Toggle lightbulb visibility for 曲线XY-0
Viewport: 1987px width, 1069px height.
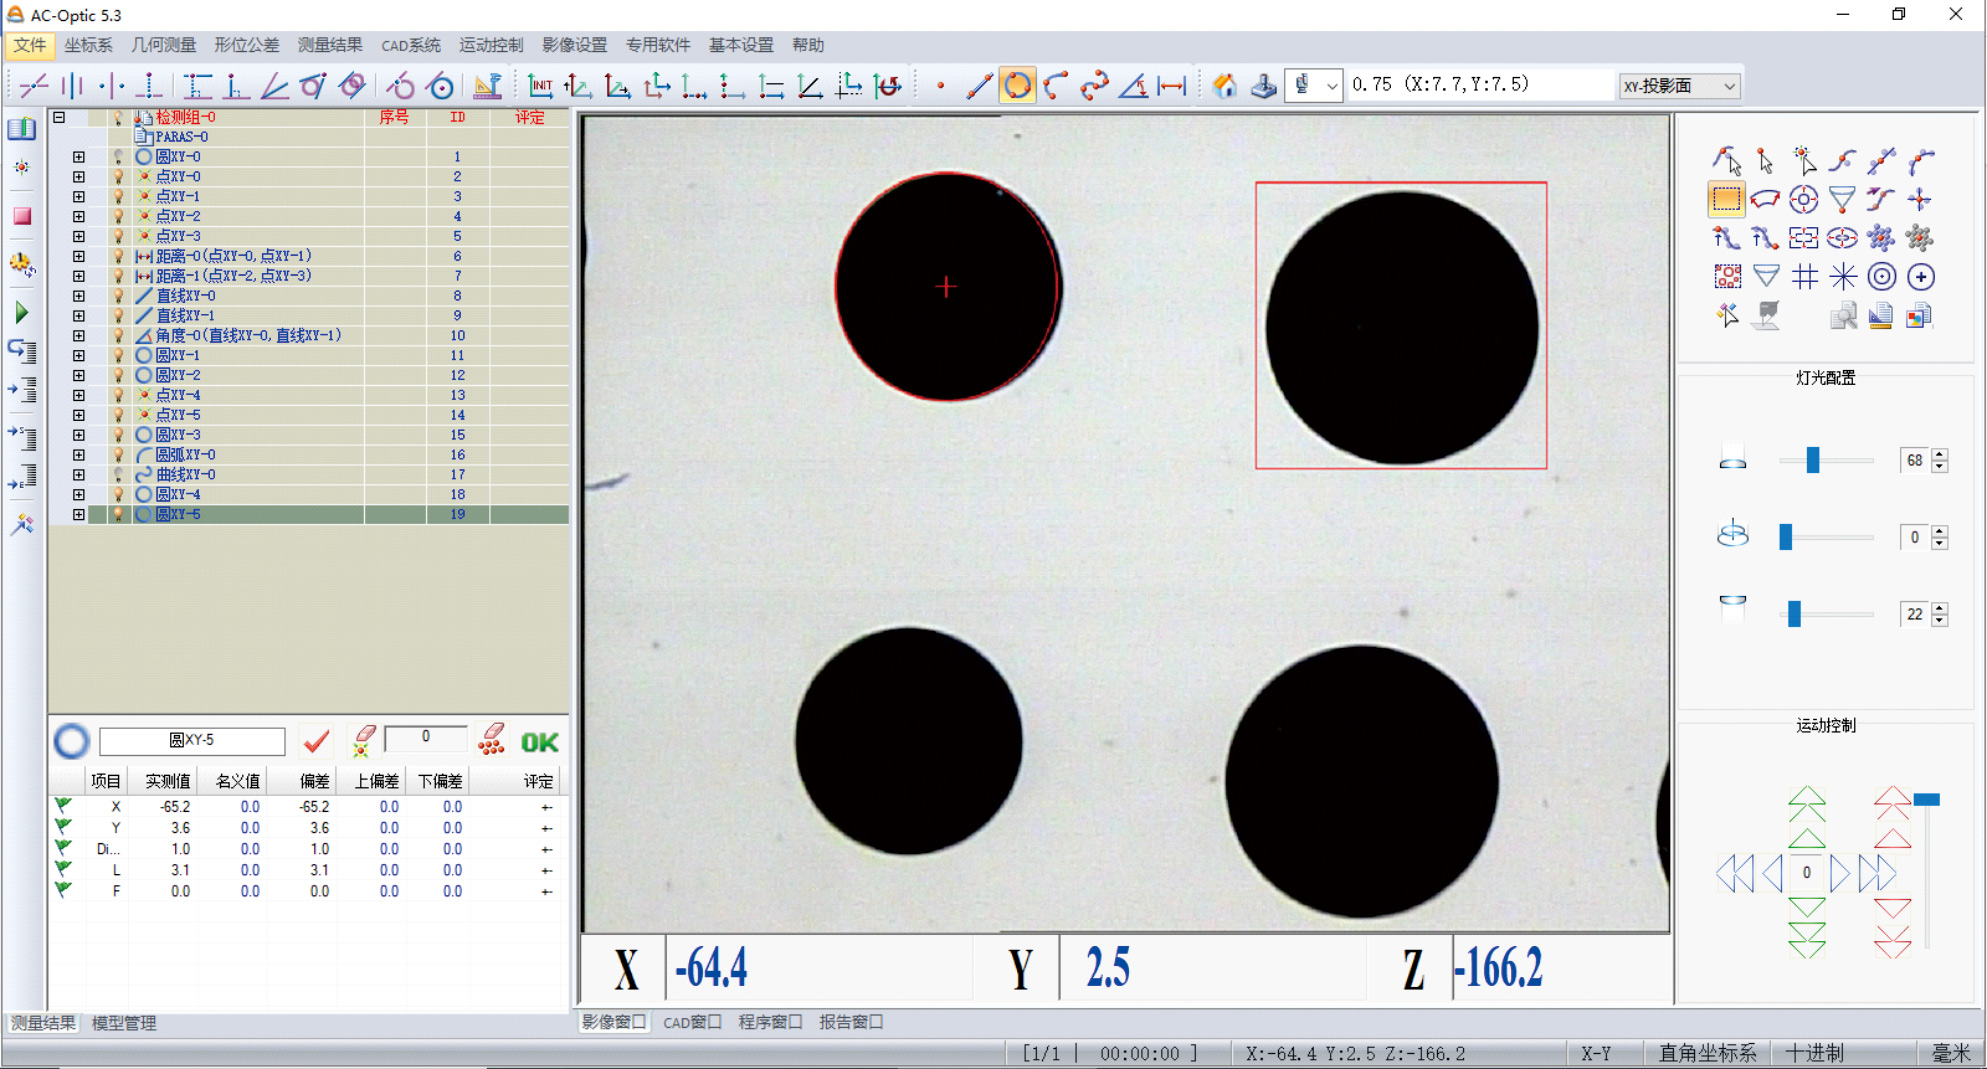click(118, 475)
